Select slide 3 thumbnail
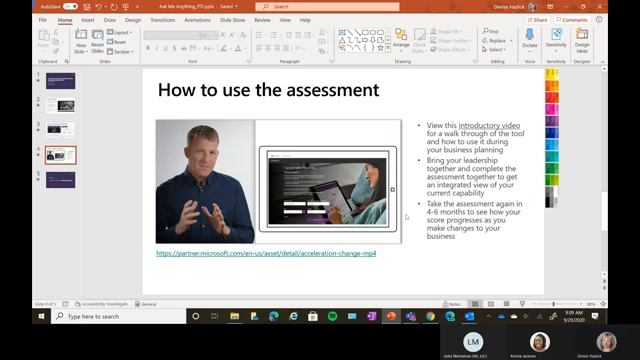Image resolution: width=640 pixels, height=360 pixels. tap(60, 130)
